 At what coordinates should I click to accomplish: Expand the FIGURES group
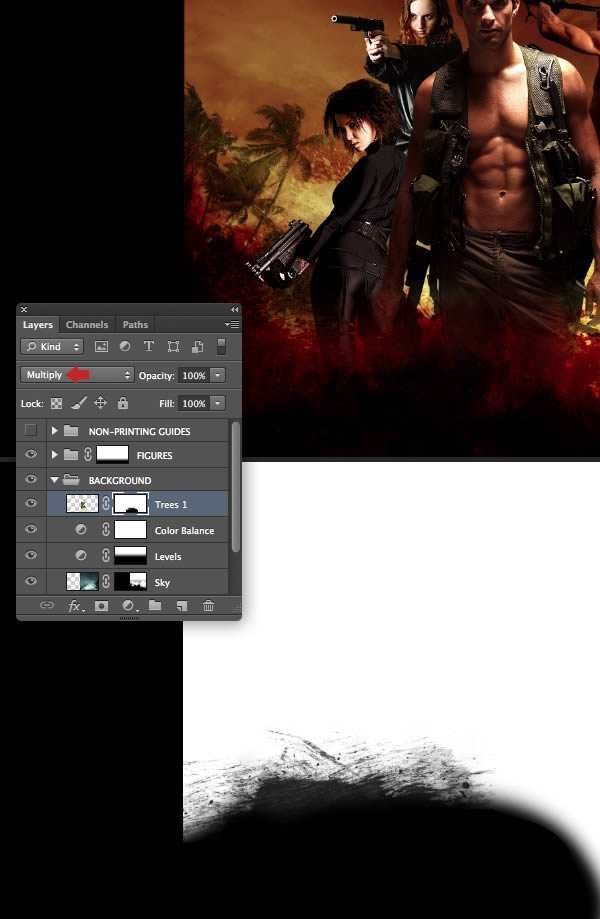pos(54,455)
